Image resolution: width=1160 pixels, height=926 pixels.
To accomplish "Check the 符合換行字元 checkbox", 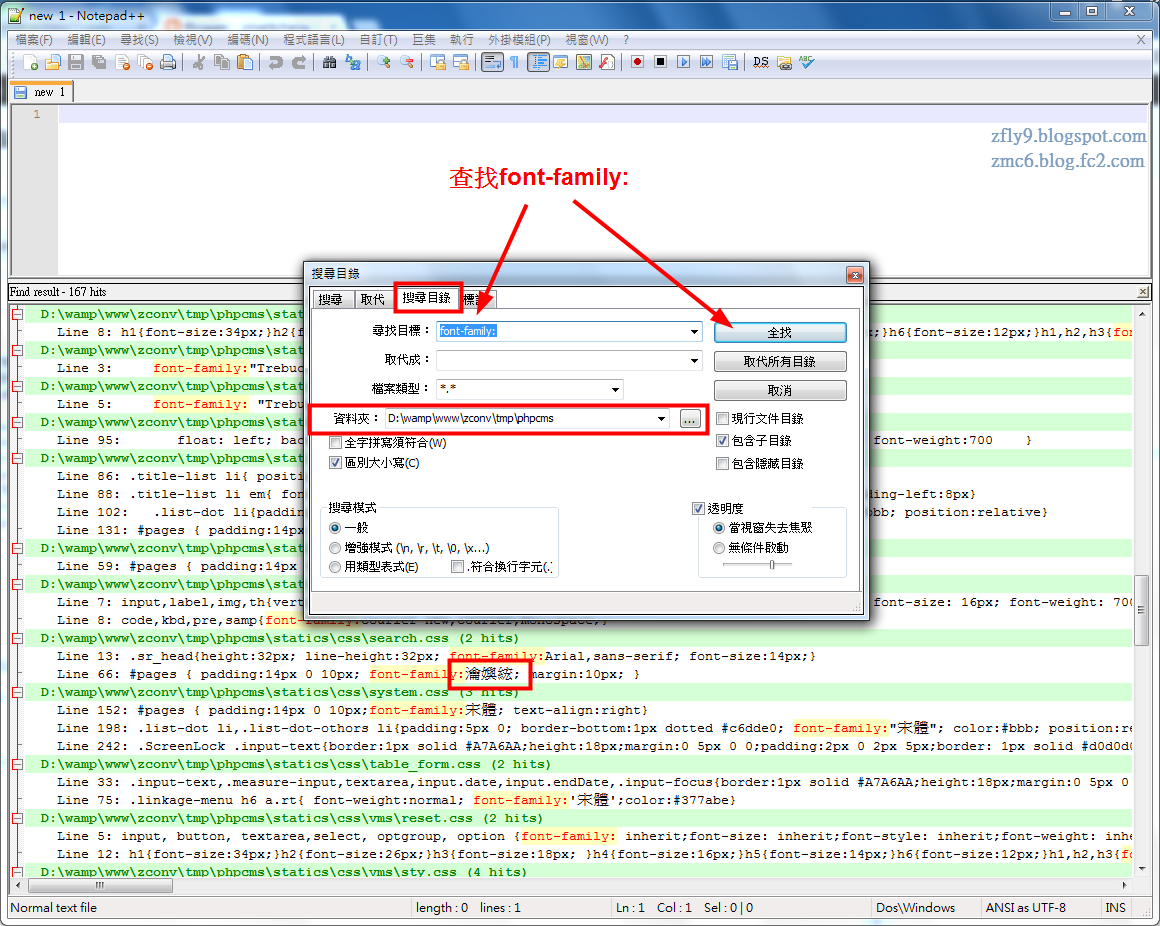I will 457,567.
